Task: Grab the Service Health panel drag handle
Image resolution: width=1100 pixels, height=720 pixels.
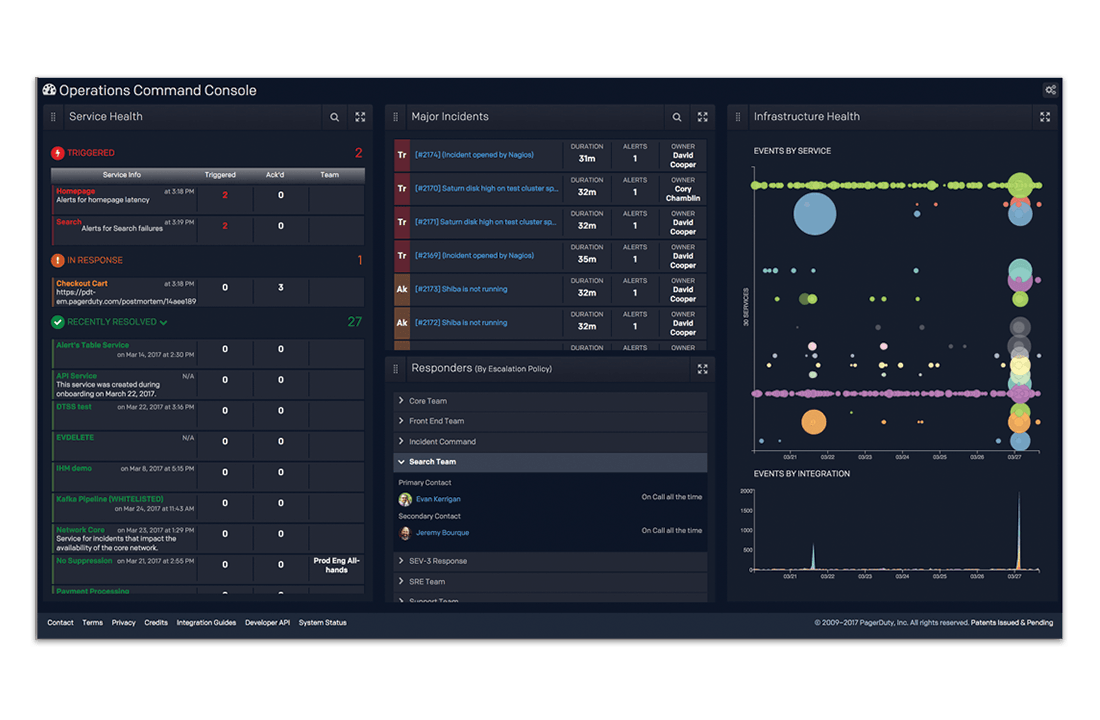Action: click(x=53, y=117)
